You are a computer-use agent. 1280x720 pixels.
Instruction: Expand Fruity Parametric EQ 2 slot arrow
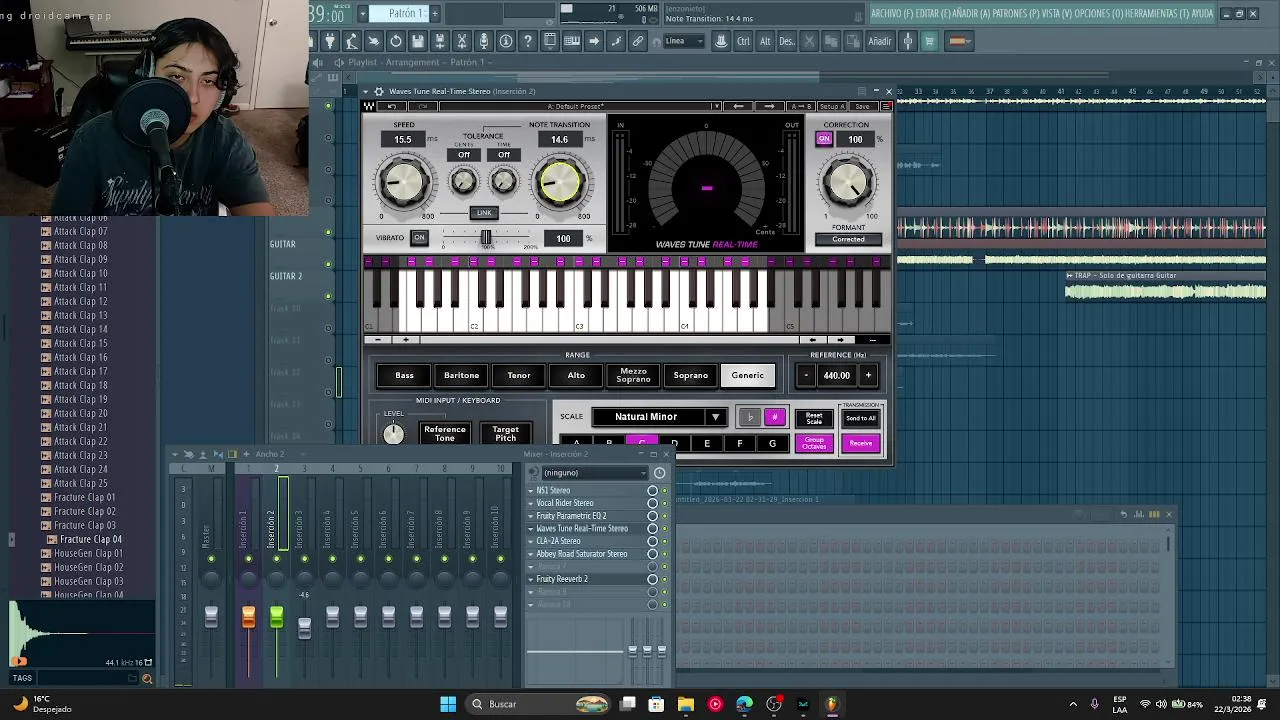[x=530, y=516]
